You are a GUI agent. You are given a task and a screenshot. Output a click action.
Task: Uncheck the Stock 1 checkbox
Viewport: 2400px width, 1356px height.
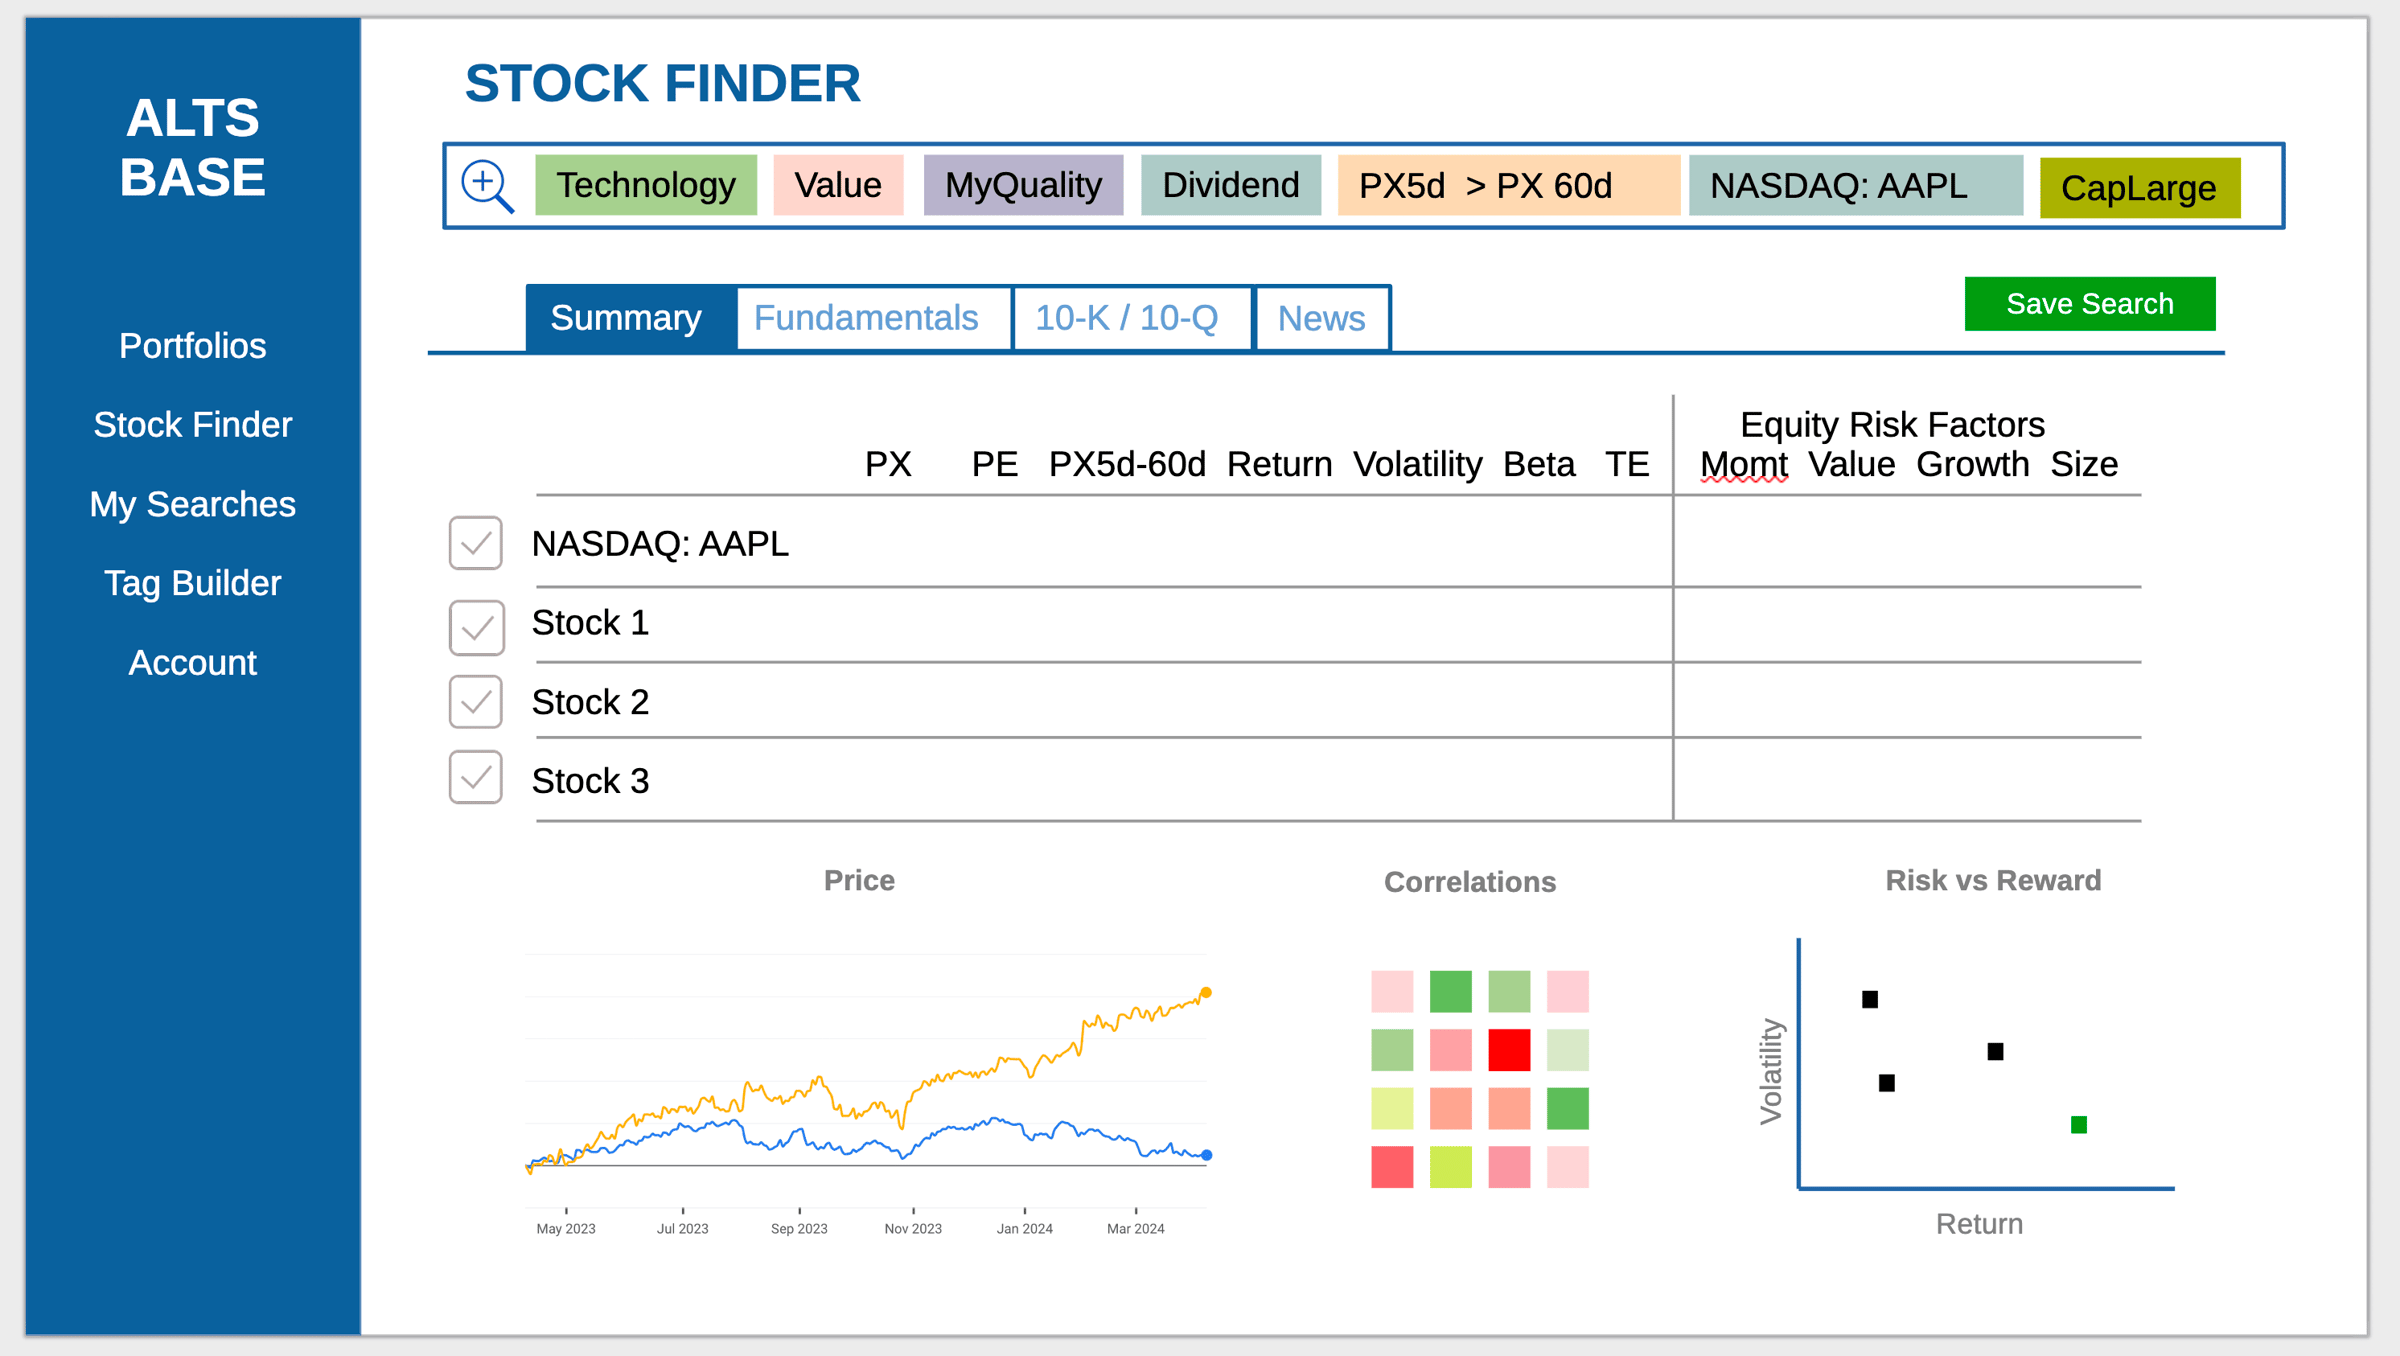pos(476,627)
